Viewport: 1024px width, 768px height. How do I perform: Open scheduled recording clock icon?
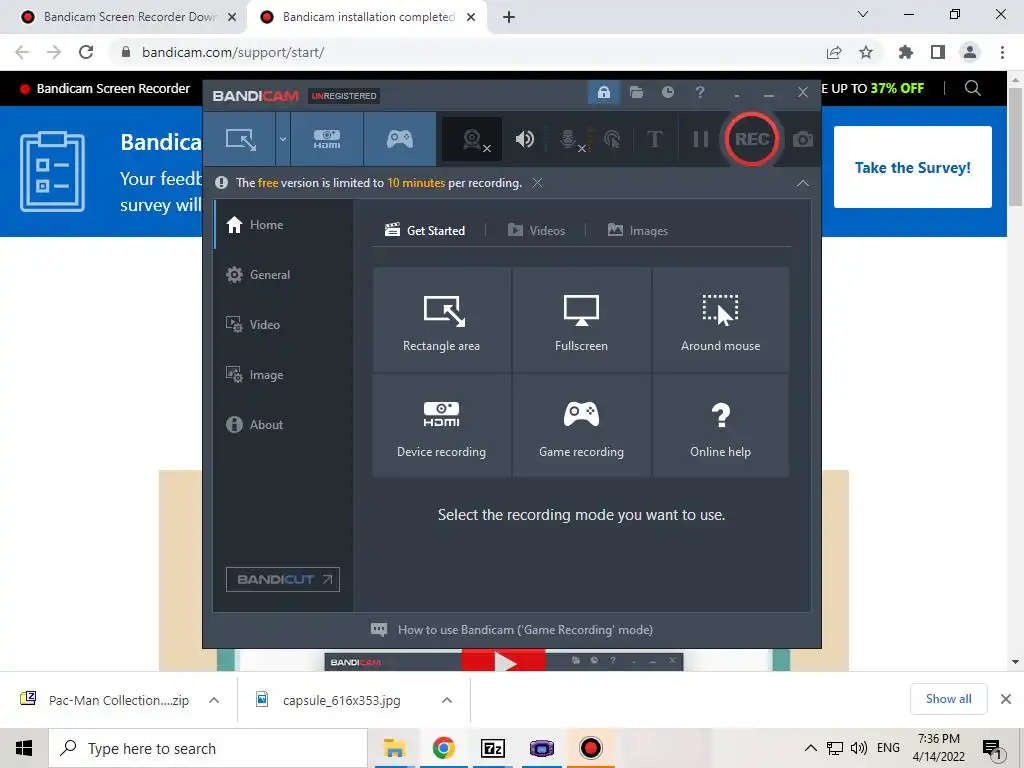pyautogui.click(x=667, y=92)
